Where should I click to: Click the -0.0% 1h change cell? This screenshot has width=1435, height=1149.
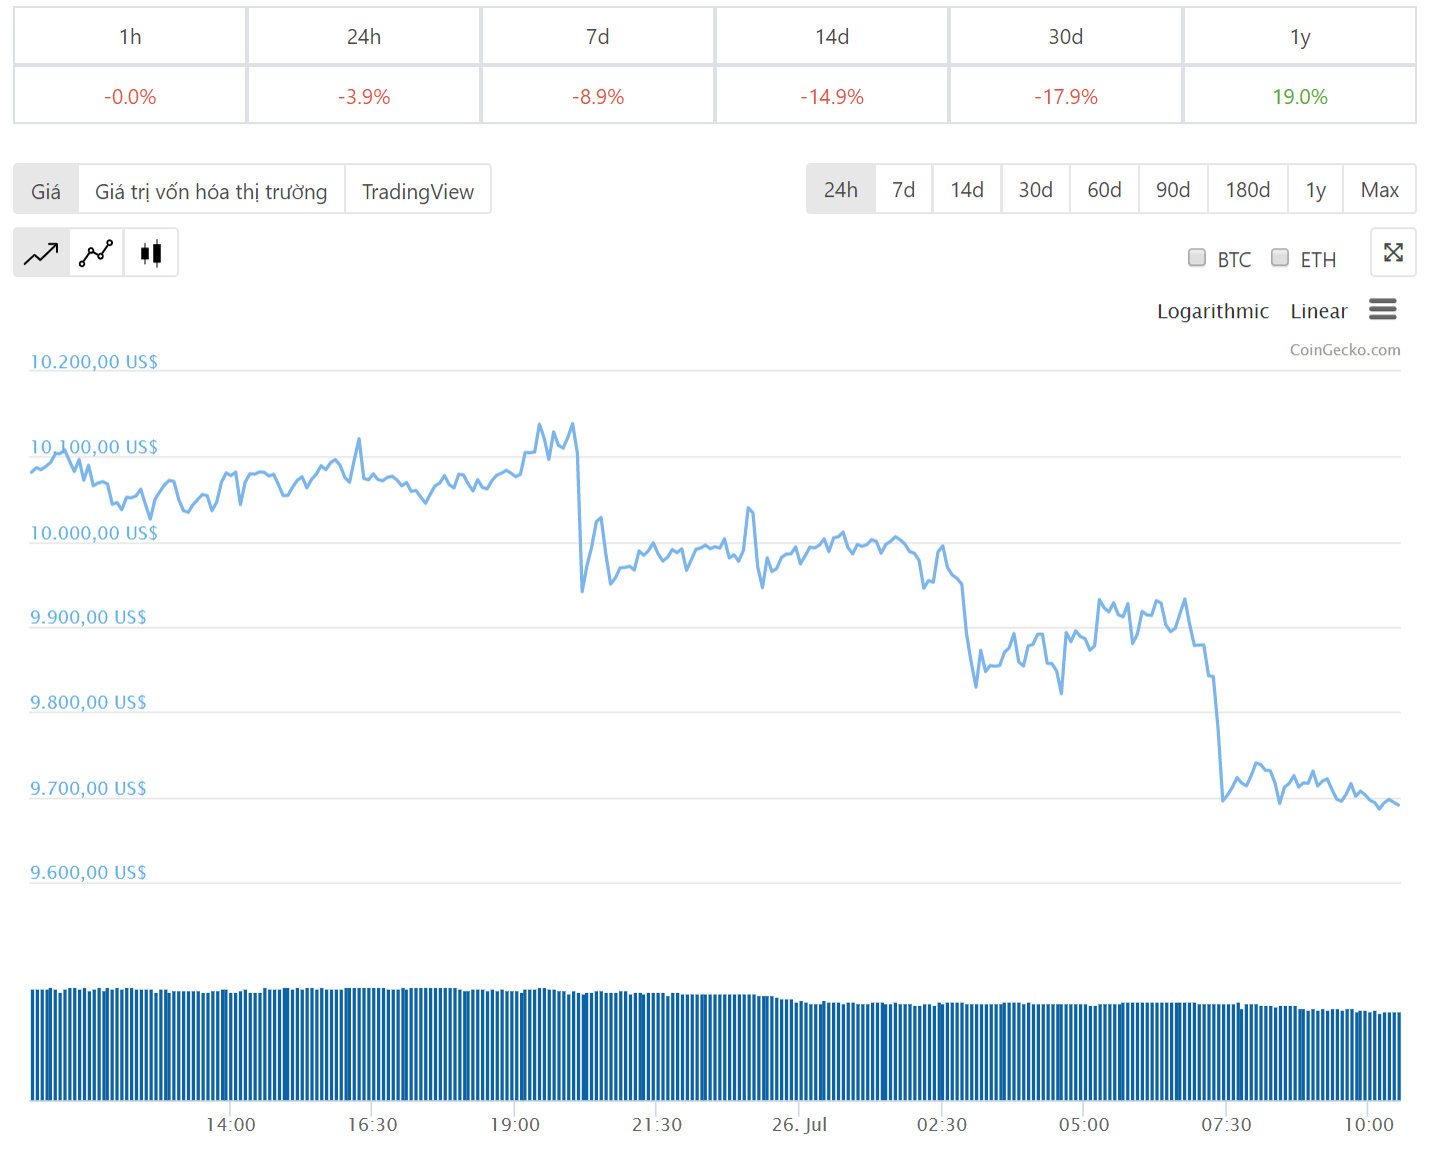[x=130, y=96]
